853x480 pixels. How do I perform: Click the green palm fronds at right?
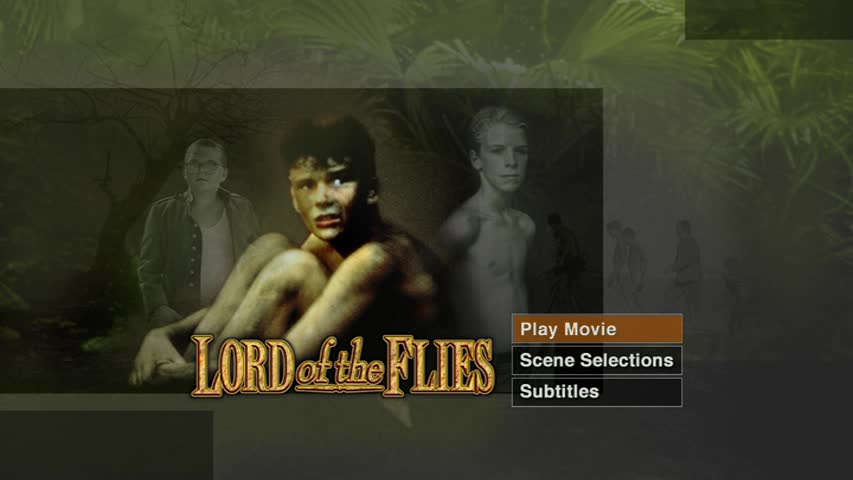pyautogui.click(x=783, y=109)
